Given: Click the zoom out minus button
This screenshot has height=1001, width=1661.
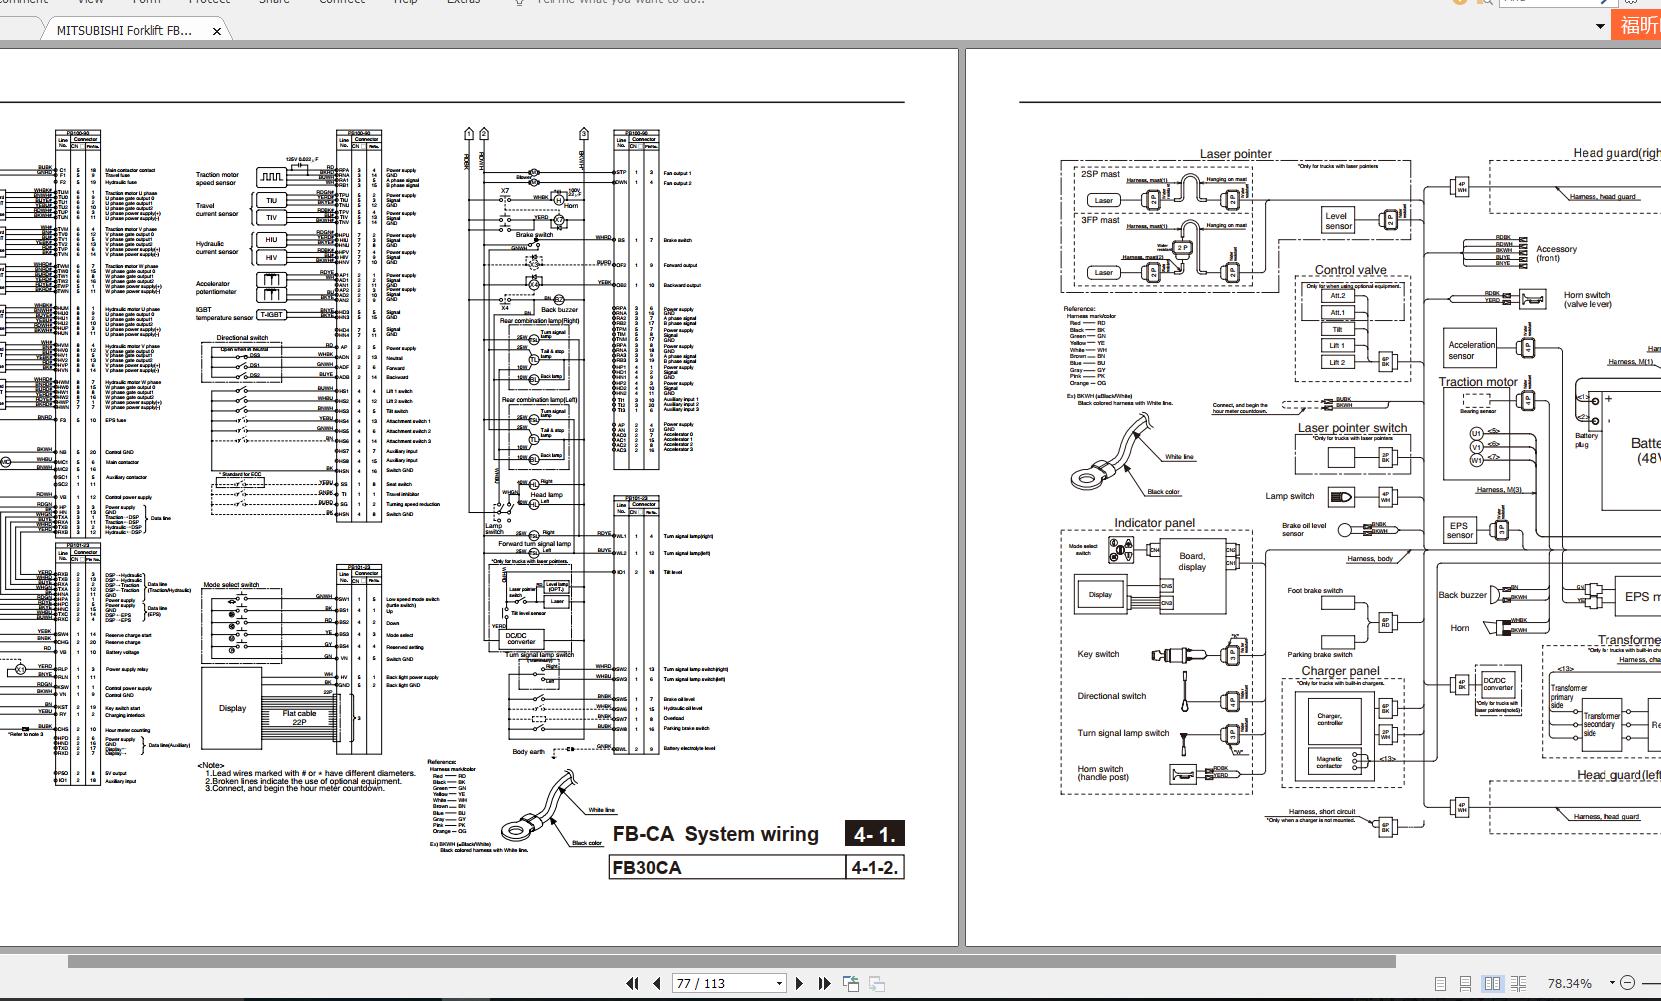Looking at the screenshot, I should coord(1627,983).
